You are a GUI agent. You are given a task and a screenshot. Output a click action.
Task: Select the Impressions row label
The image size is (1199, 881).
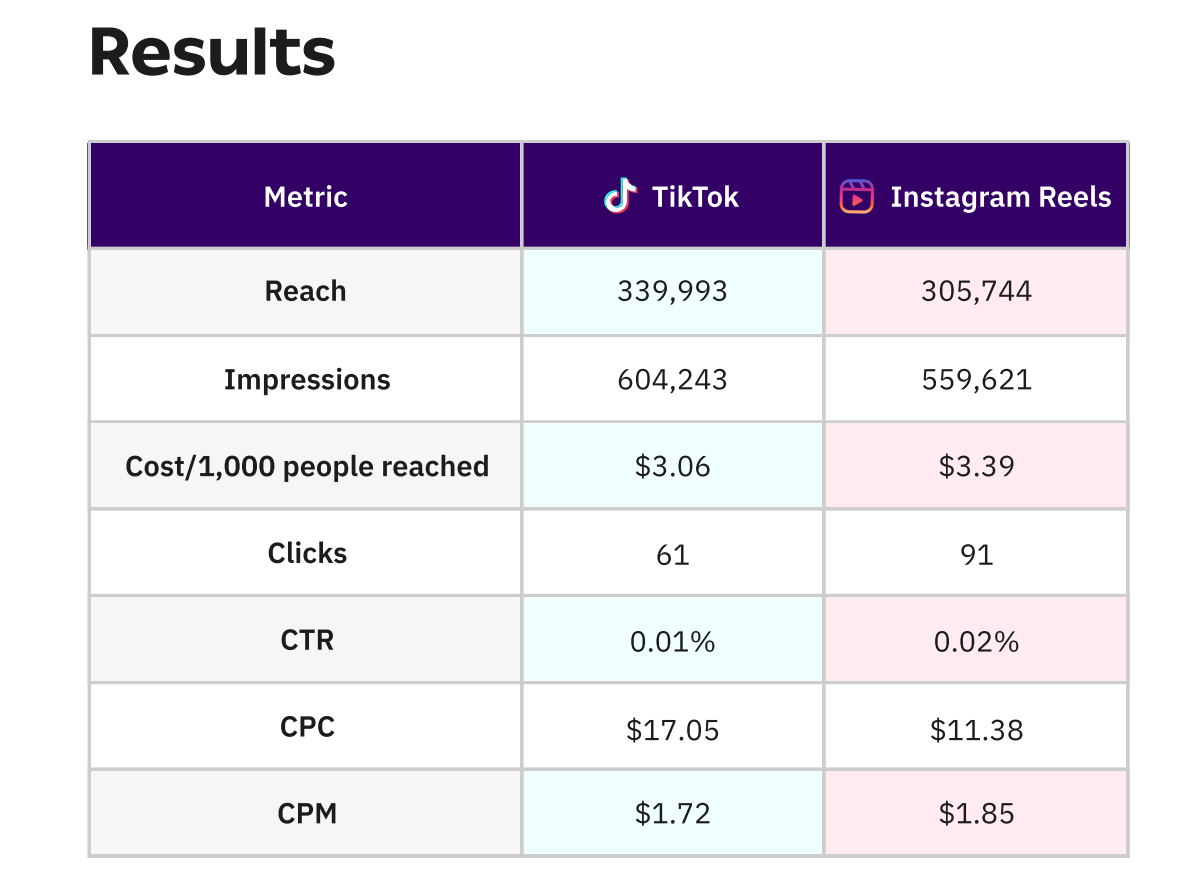pos(307,380)
